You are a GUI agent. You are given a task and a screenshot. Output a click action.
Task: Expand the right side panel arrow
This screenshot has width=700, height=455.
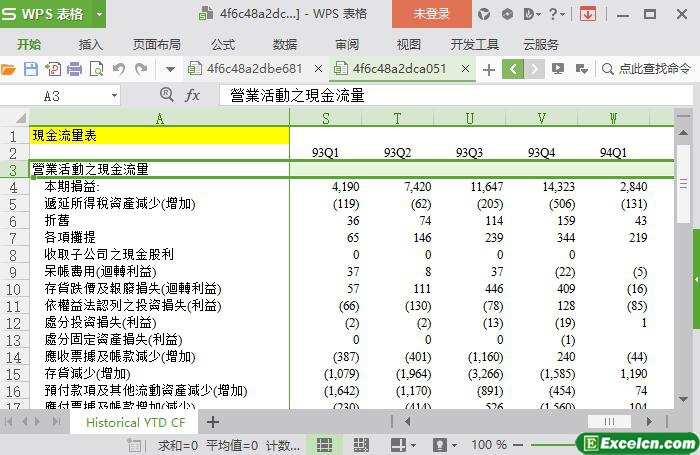696,280
